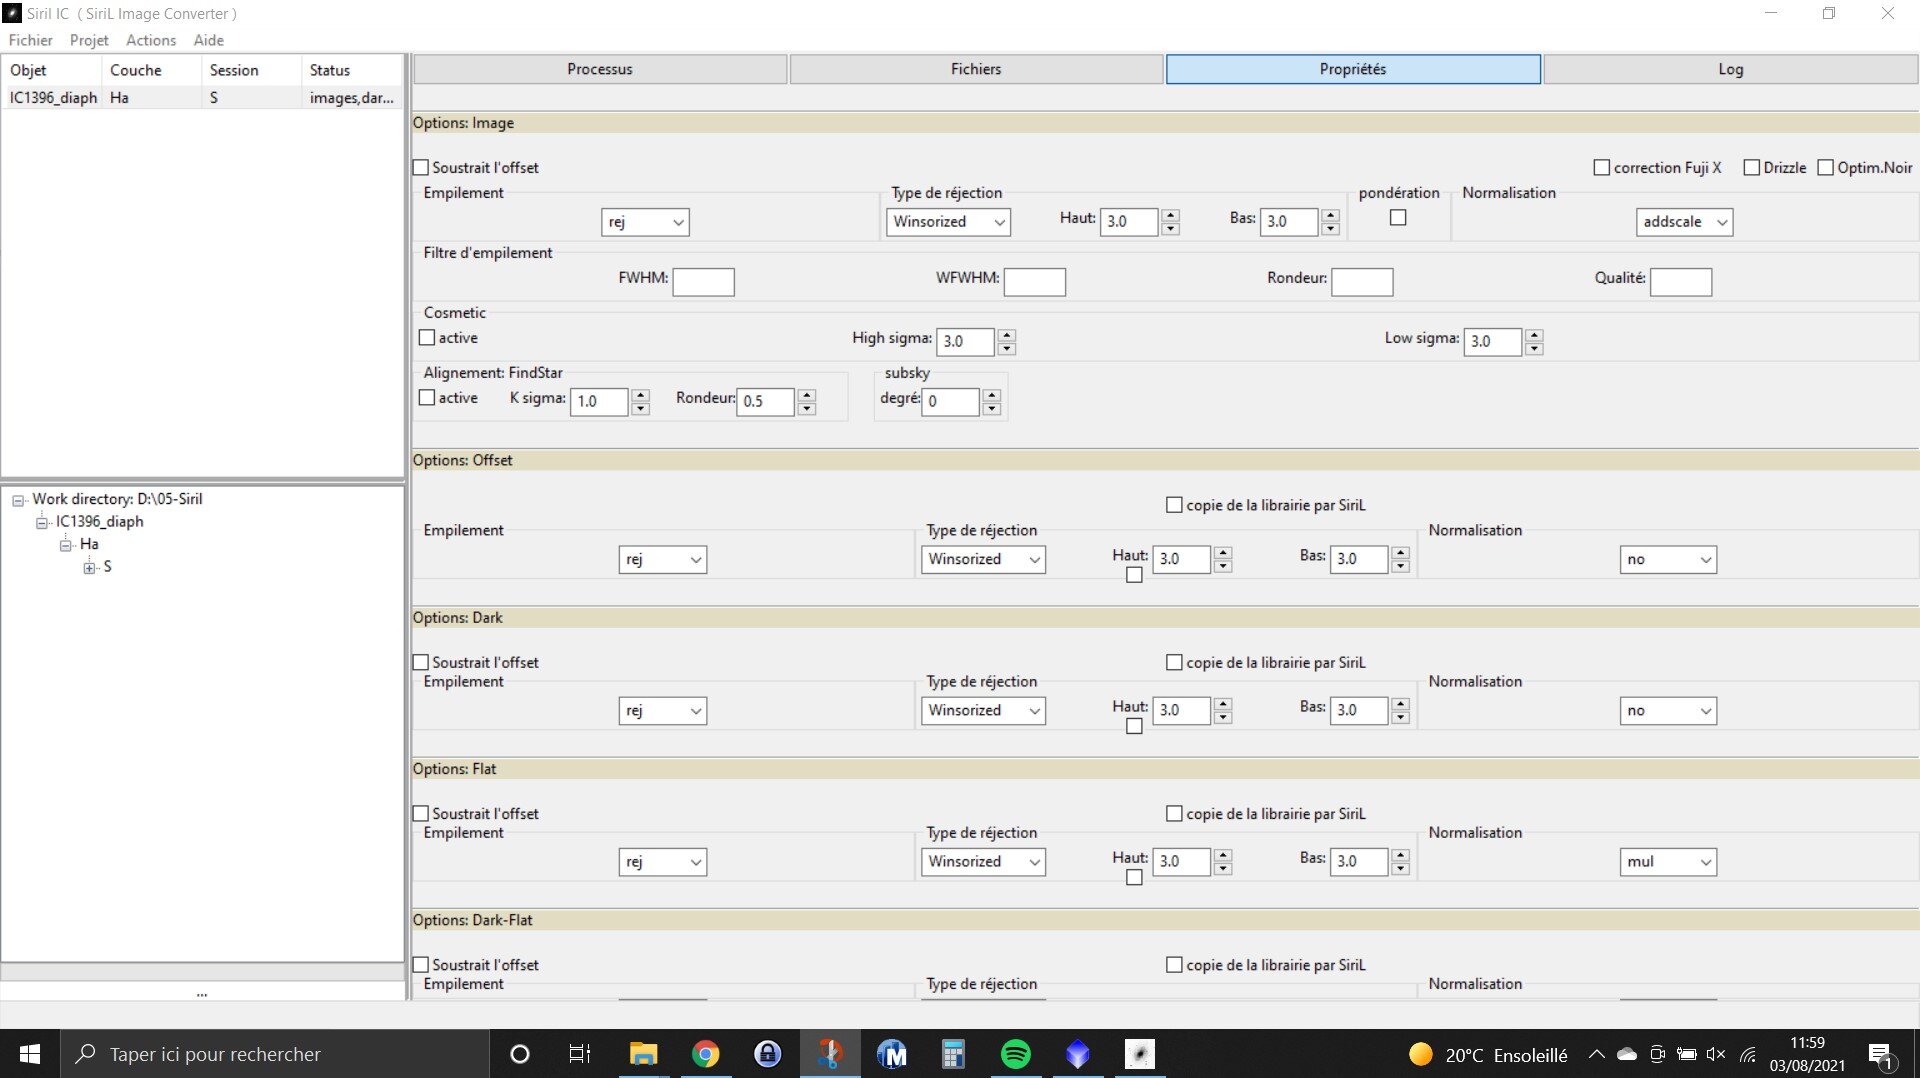
Task: Open the blue M app in taskbar
Action: 892,1054
